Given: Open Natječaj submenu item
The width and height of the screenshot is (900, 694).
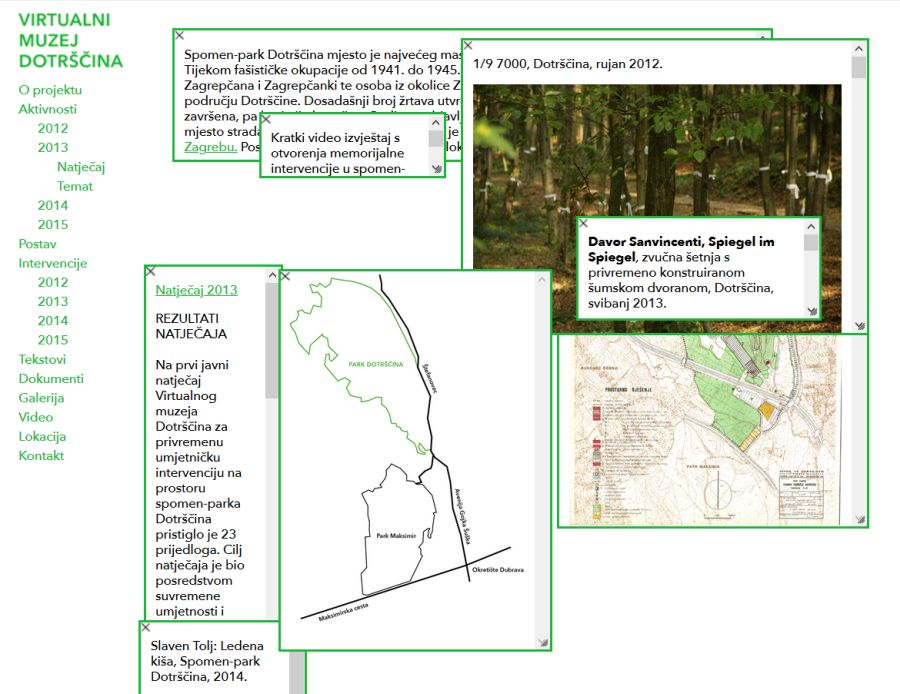Looking at the screenshot, I should (81, 167).
